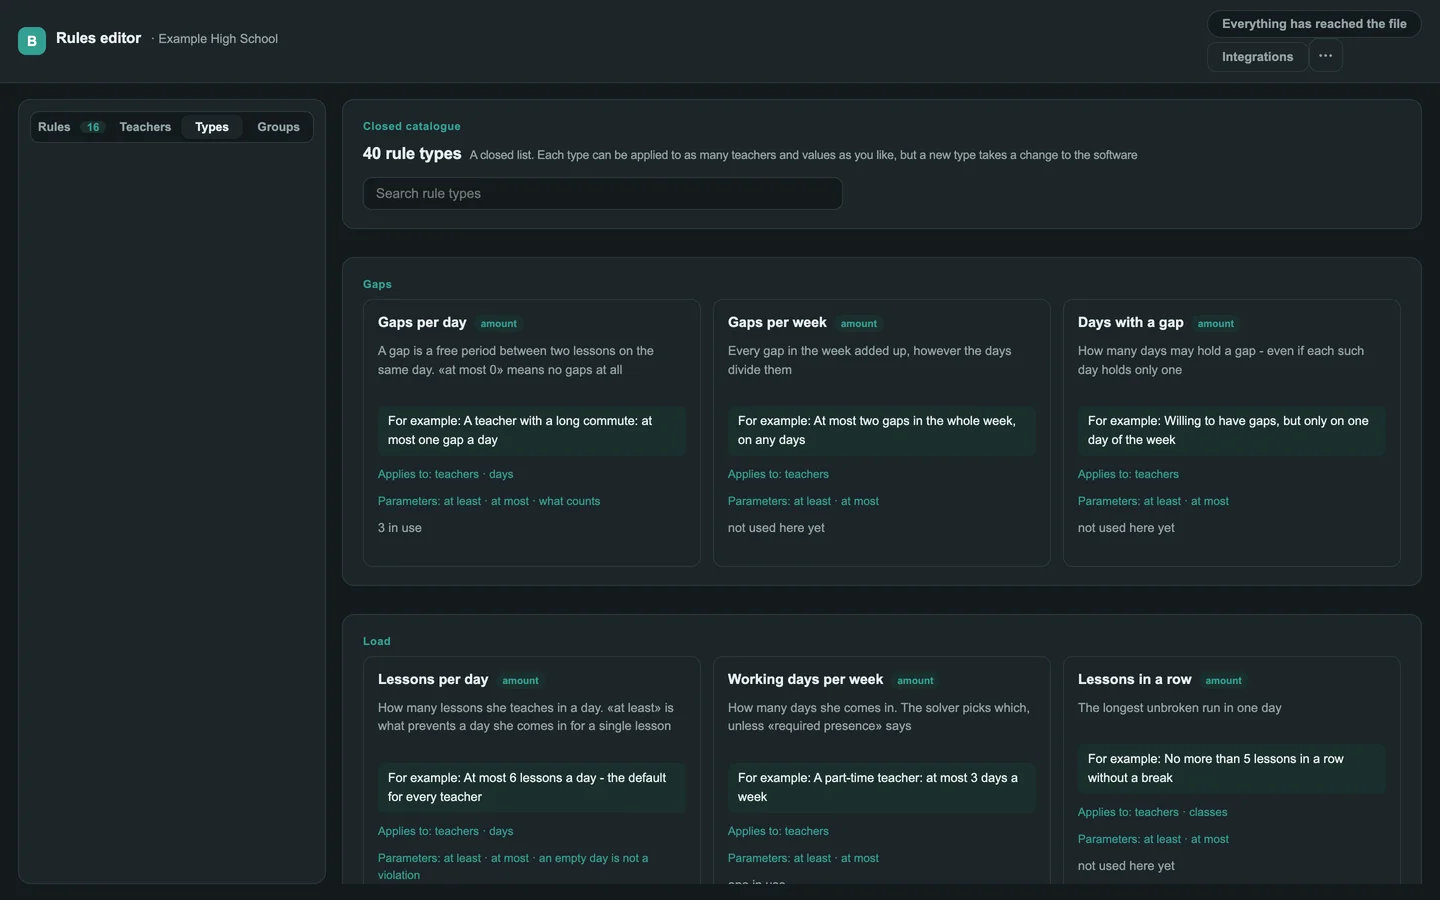
Task: Open the Gaps per week card title
Action: 777,322
